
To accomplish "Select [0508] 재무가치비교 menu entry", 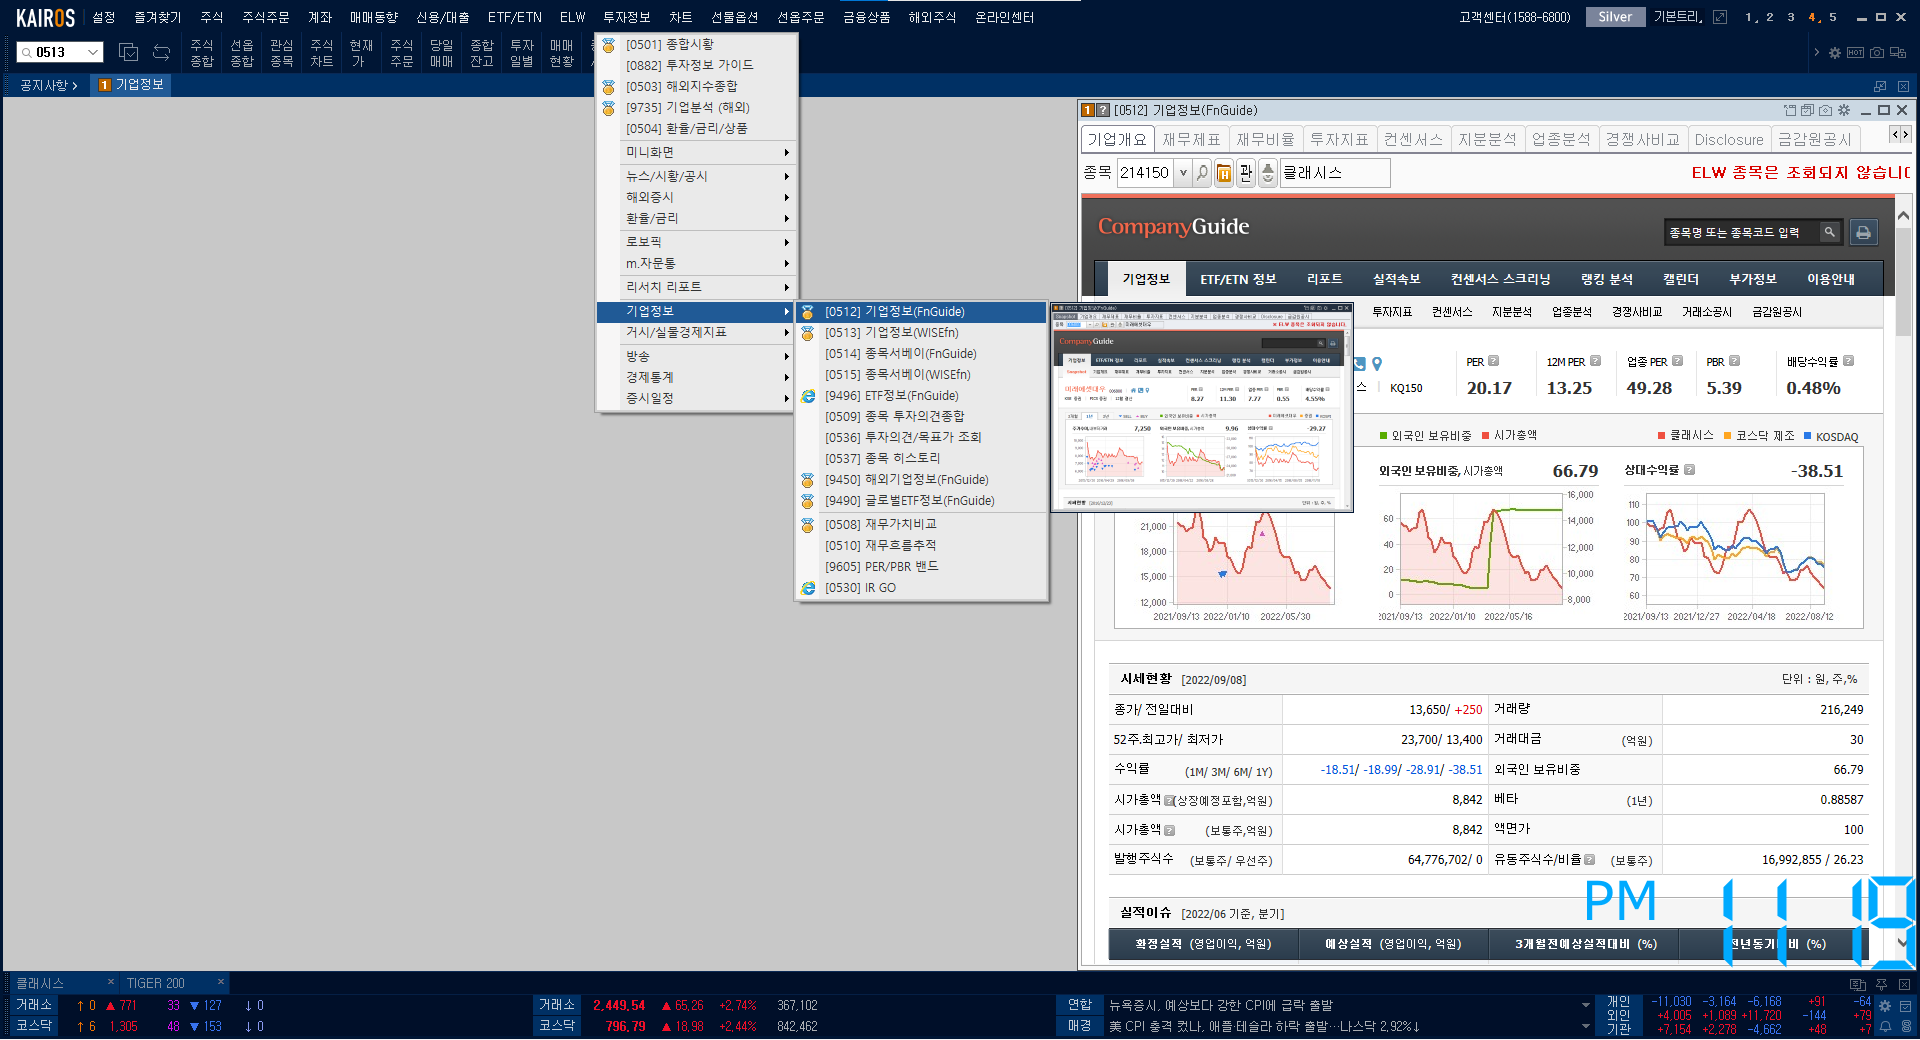I will pos(922,524).
